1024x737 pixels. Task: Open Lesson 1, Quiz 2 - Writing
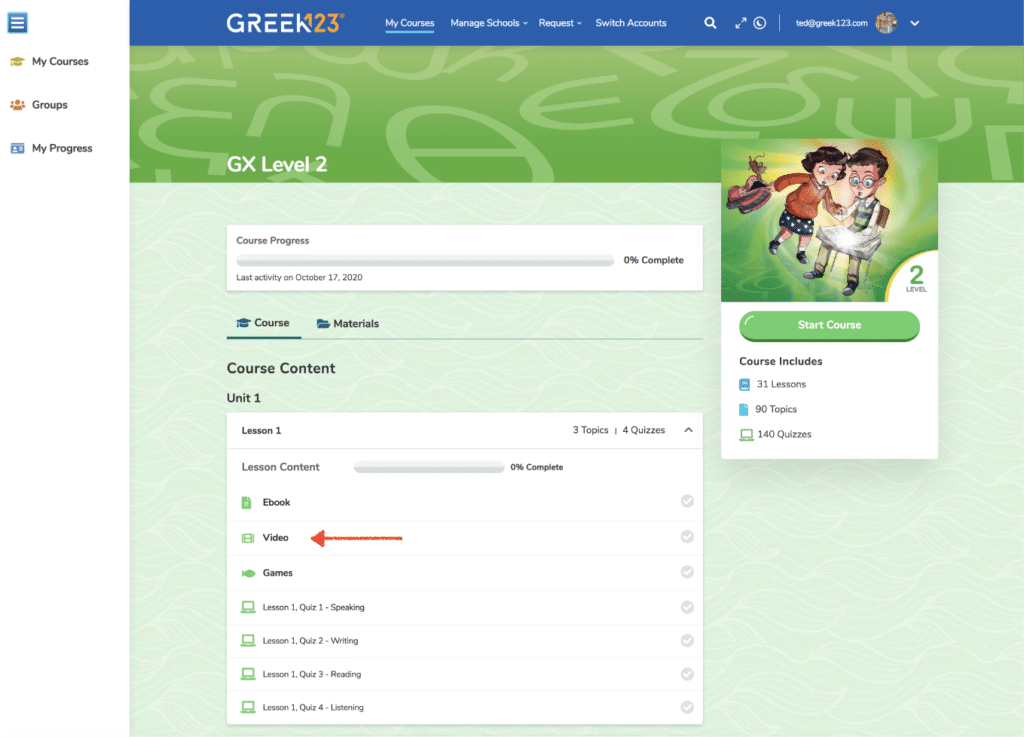pyautogui.click(x=310, y=641)
